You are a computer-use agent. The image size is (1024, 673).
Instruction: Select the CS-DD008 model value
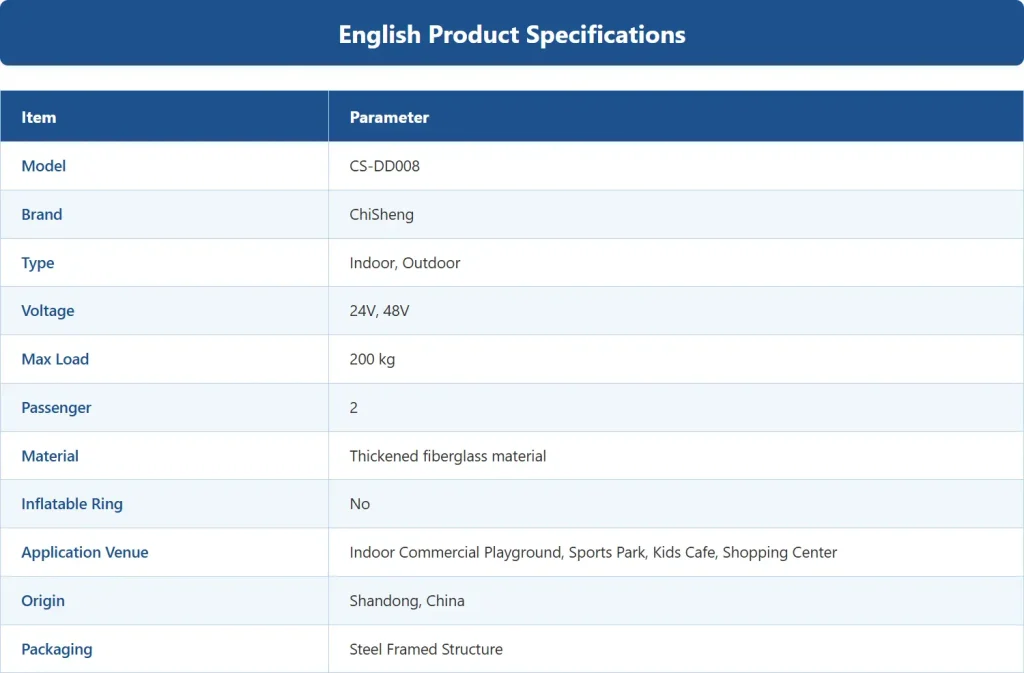[x=385, y=166]
